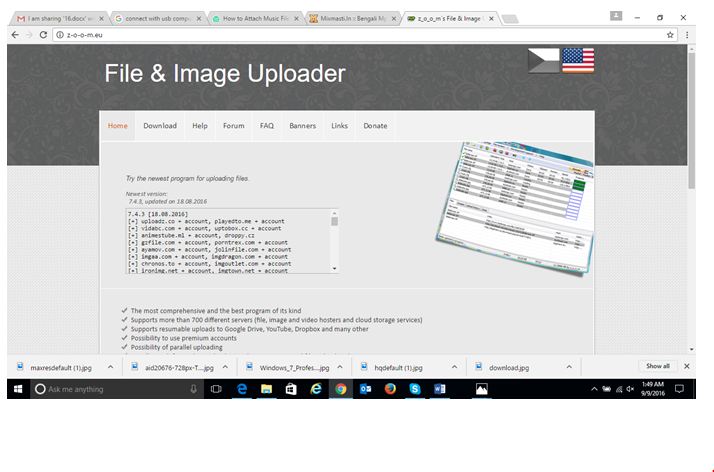Click the browser forward arrow
Image resolution: width=714 pixels, height=472 pixels.
[29, 35]
